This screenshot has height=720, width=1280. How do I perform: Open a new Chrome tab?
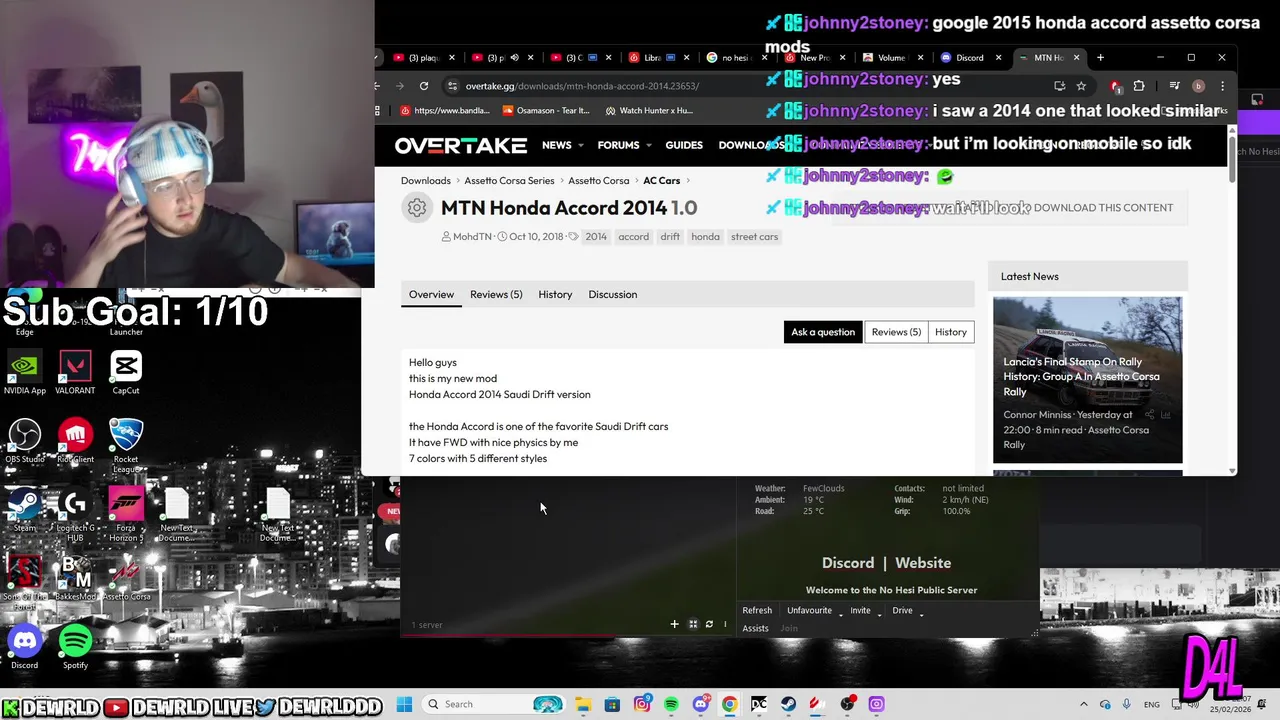tap(1100, 58)
